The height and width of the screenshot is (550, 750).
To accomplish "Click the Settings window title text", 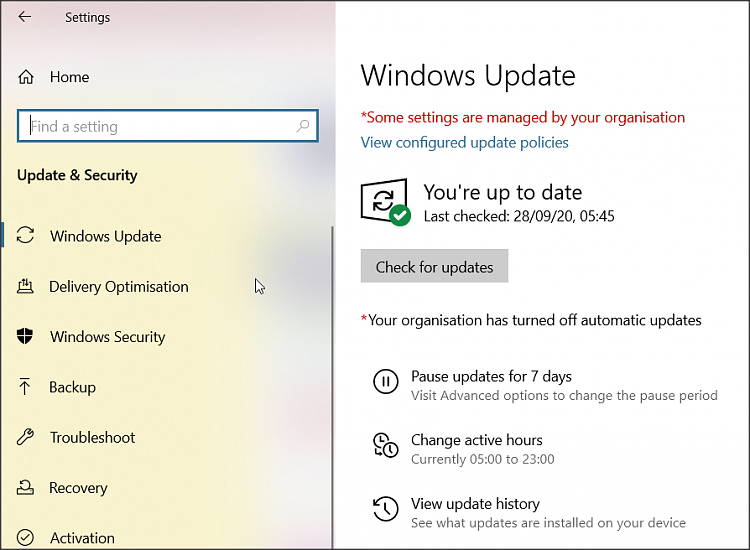I will [x=88, y=17].
